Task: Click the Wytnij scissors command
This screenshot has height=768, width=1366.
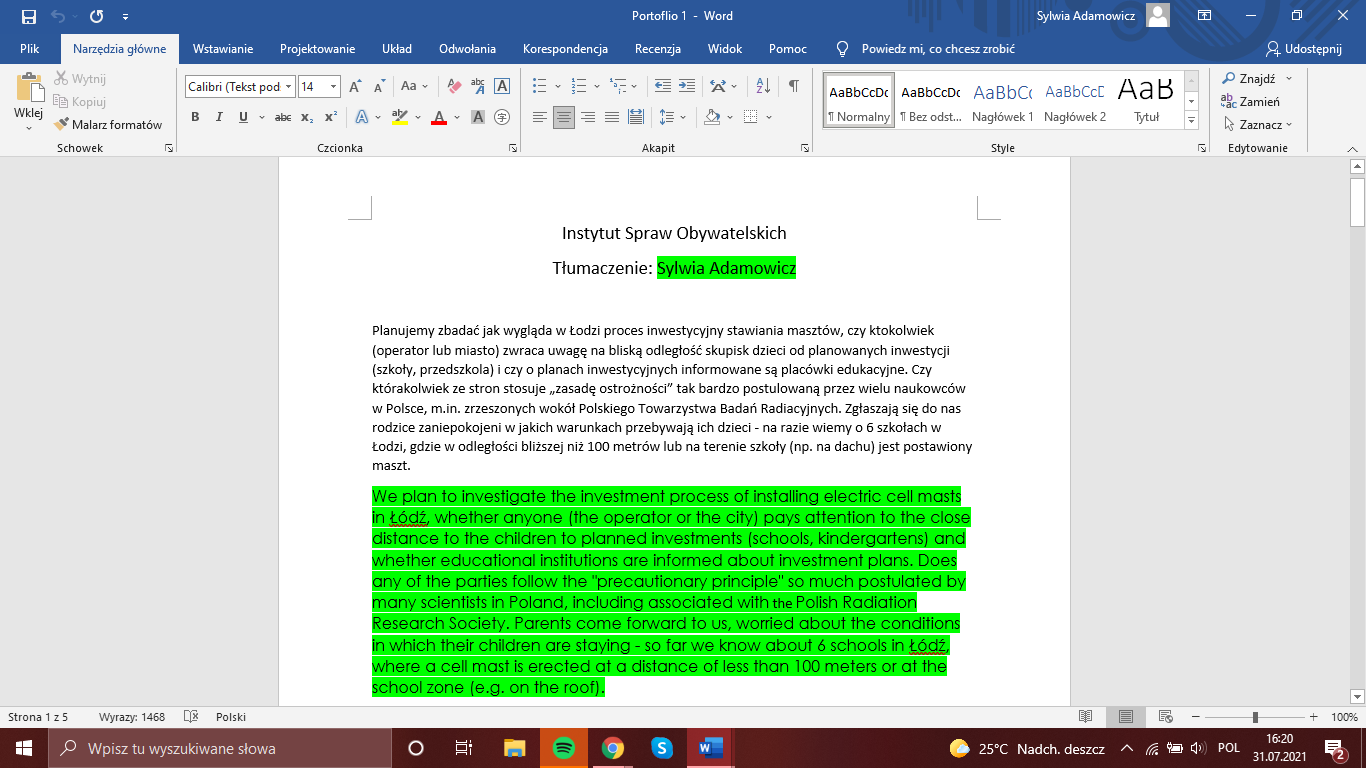Action: click(x=80, y=78)
